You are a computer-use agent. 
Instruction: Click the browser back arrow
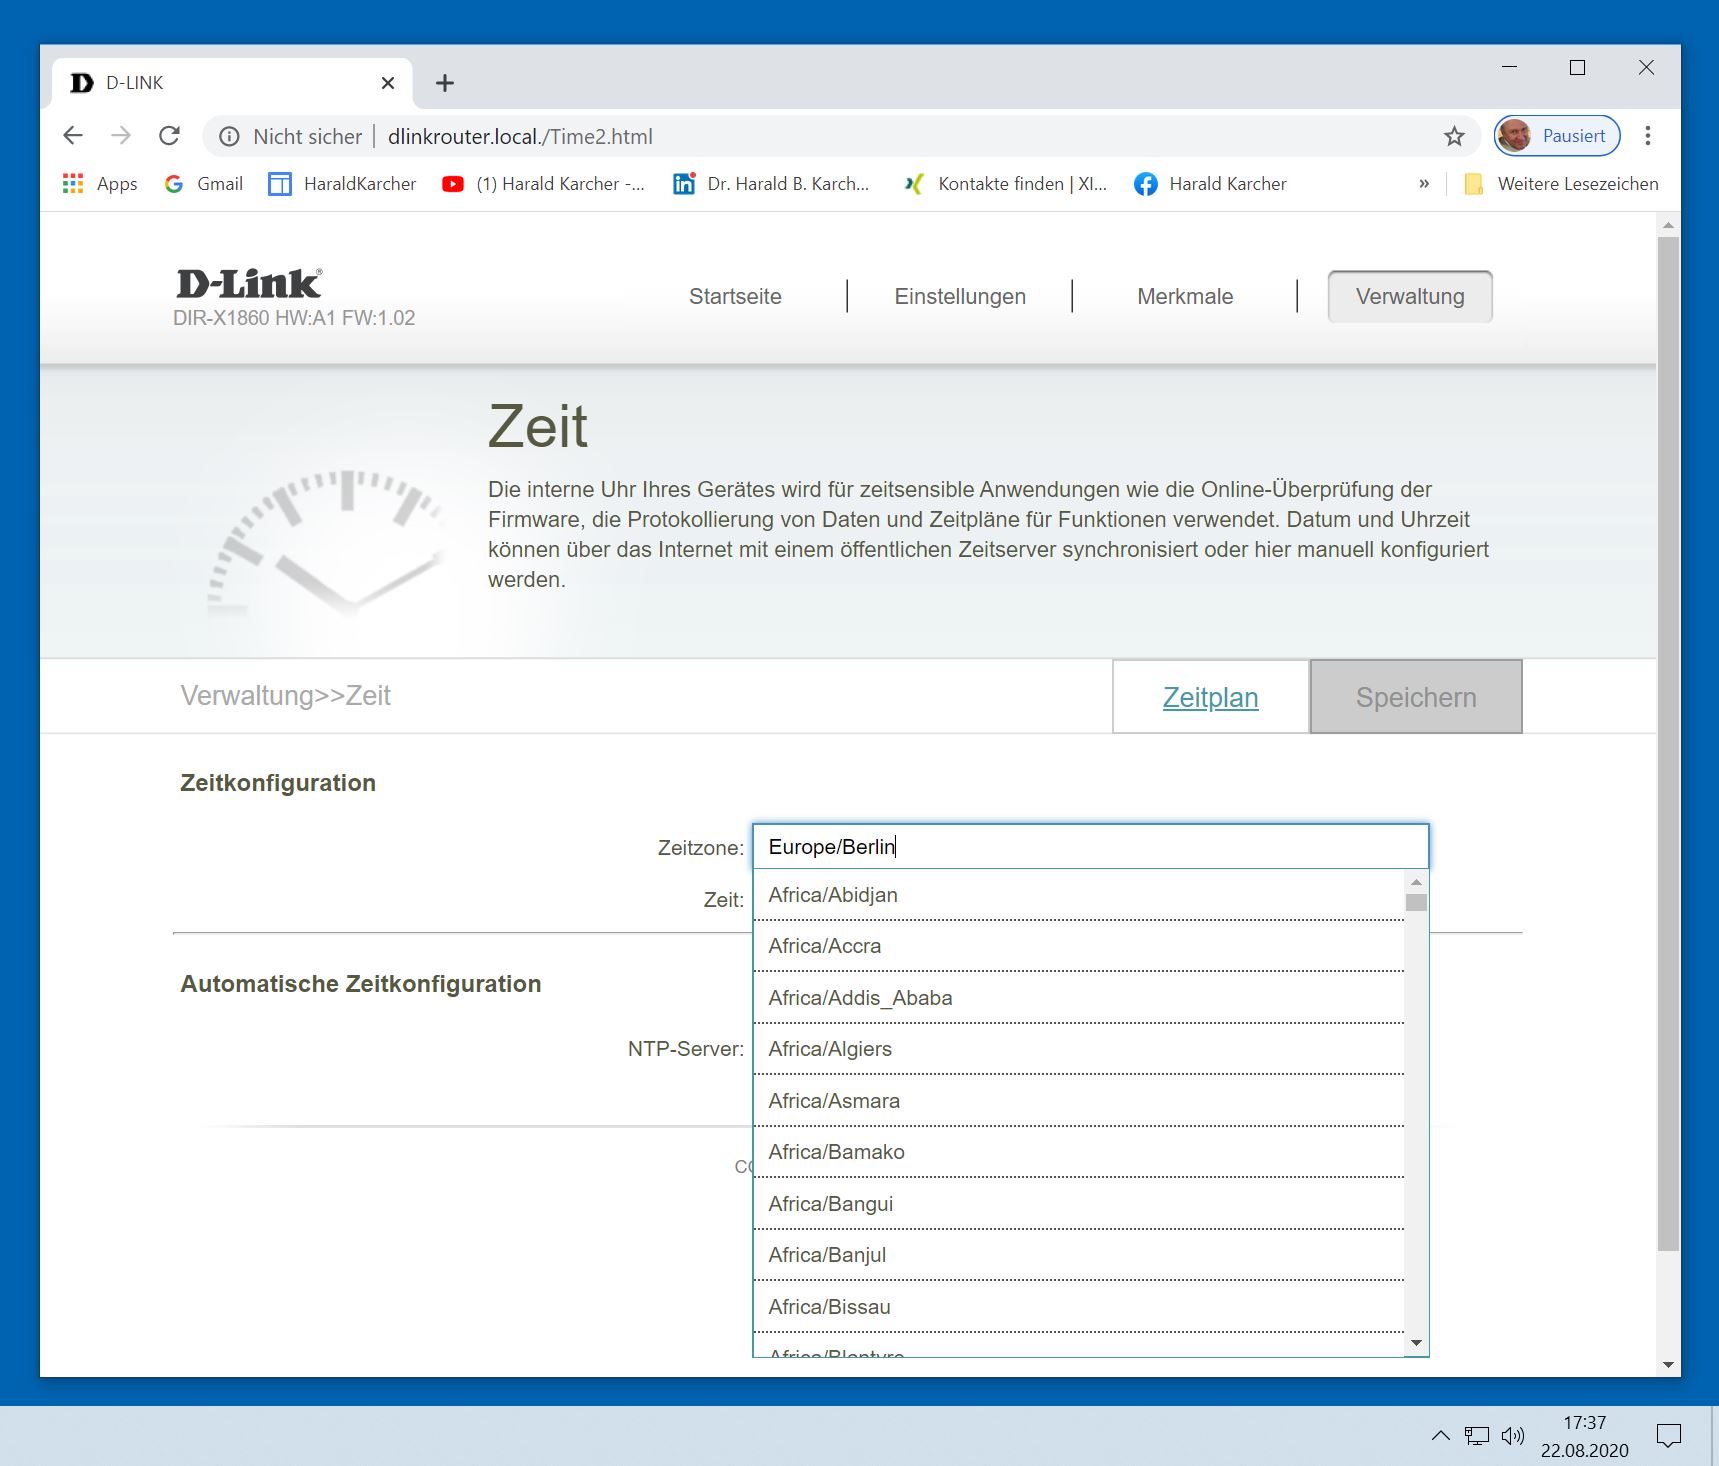pos(73,136)
